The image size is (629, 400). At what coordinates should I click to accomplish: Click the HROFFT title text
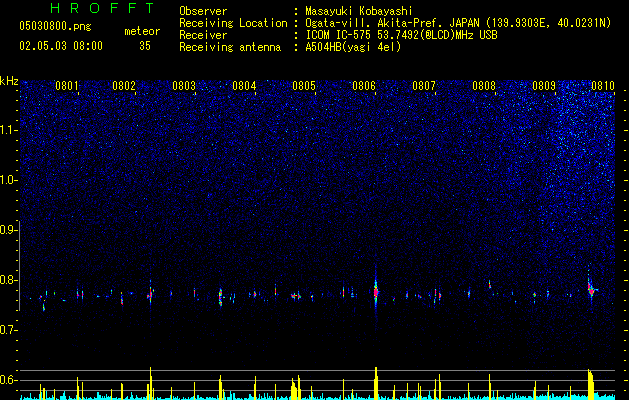pyautogui.click(x=102, y=8)
